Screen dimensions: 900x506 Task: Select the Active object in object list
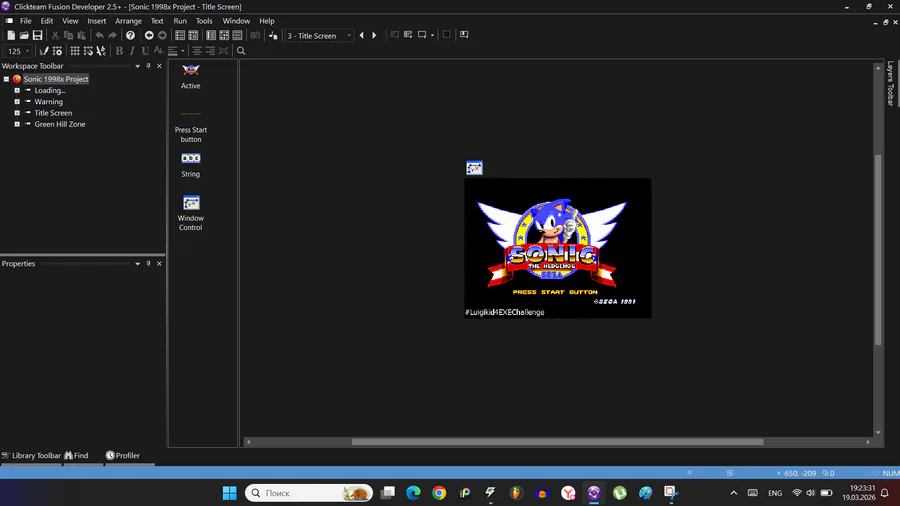pos(191,76)
